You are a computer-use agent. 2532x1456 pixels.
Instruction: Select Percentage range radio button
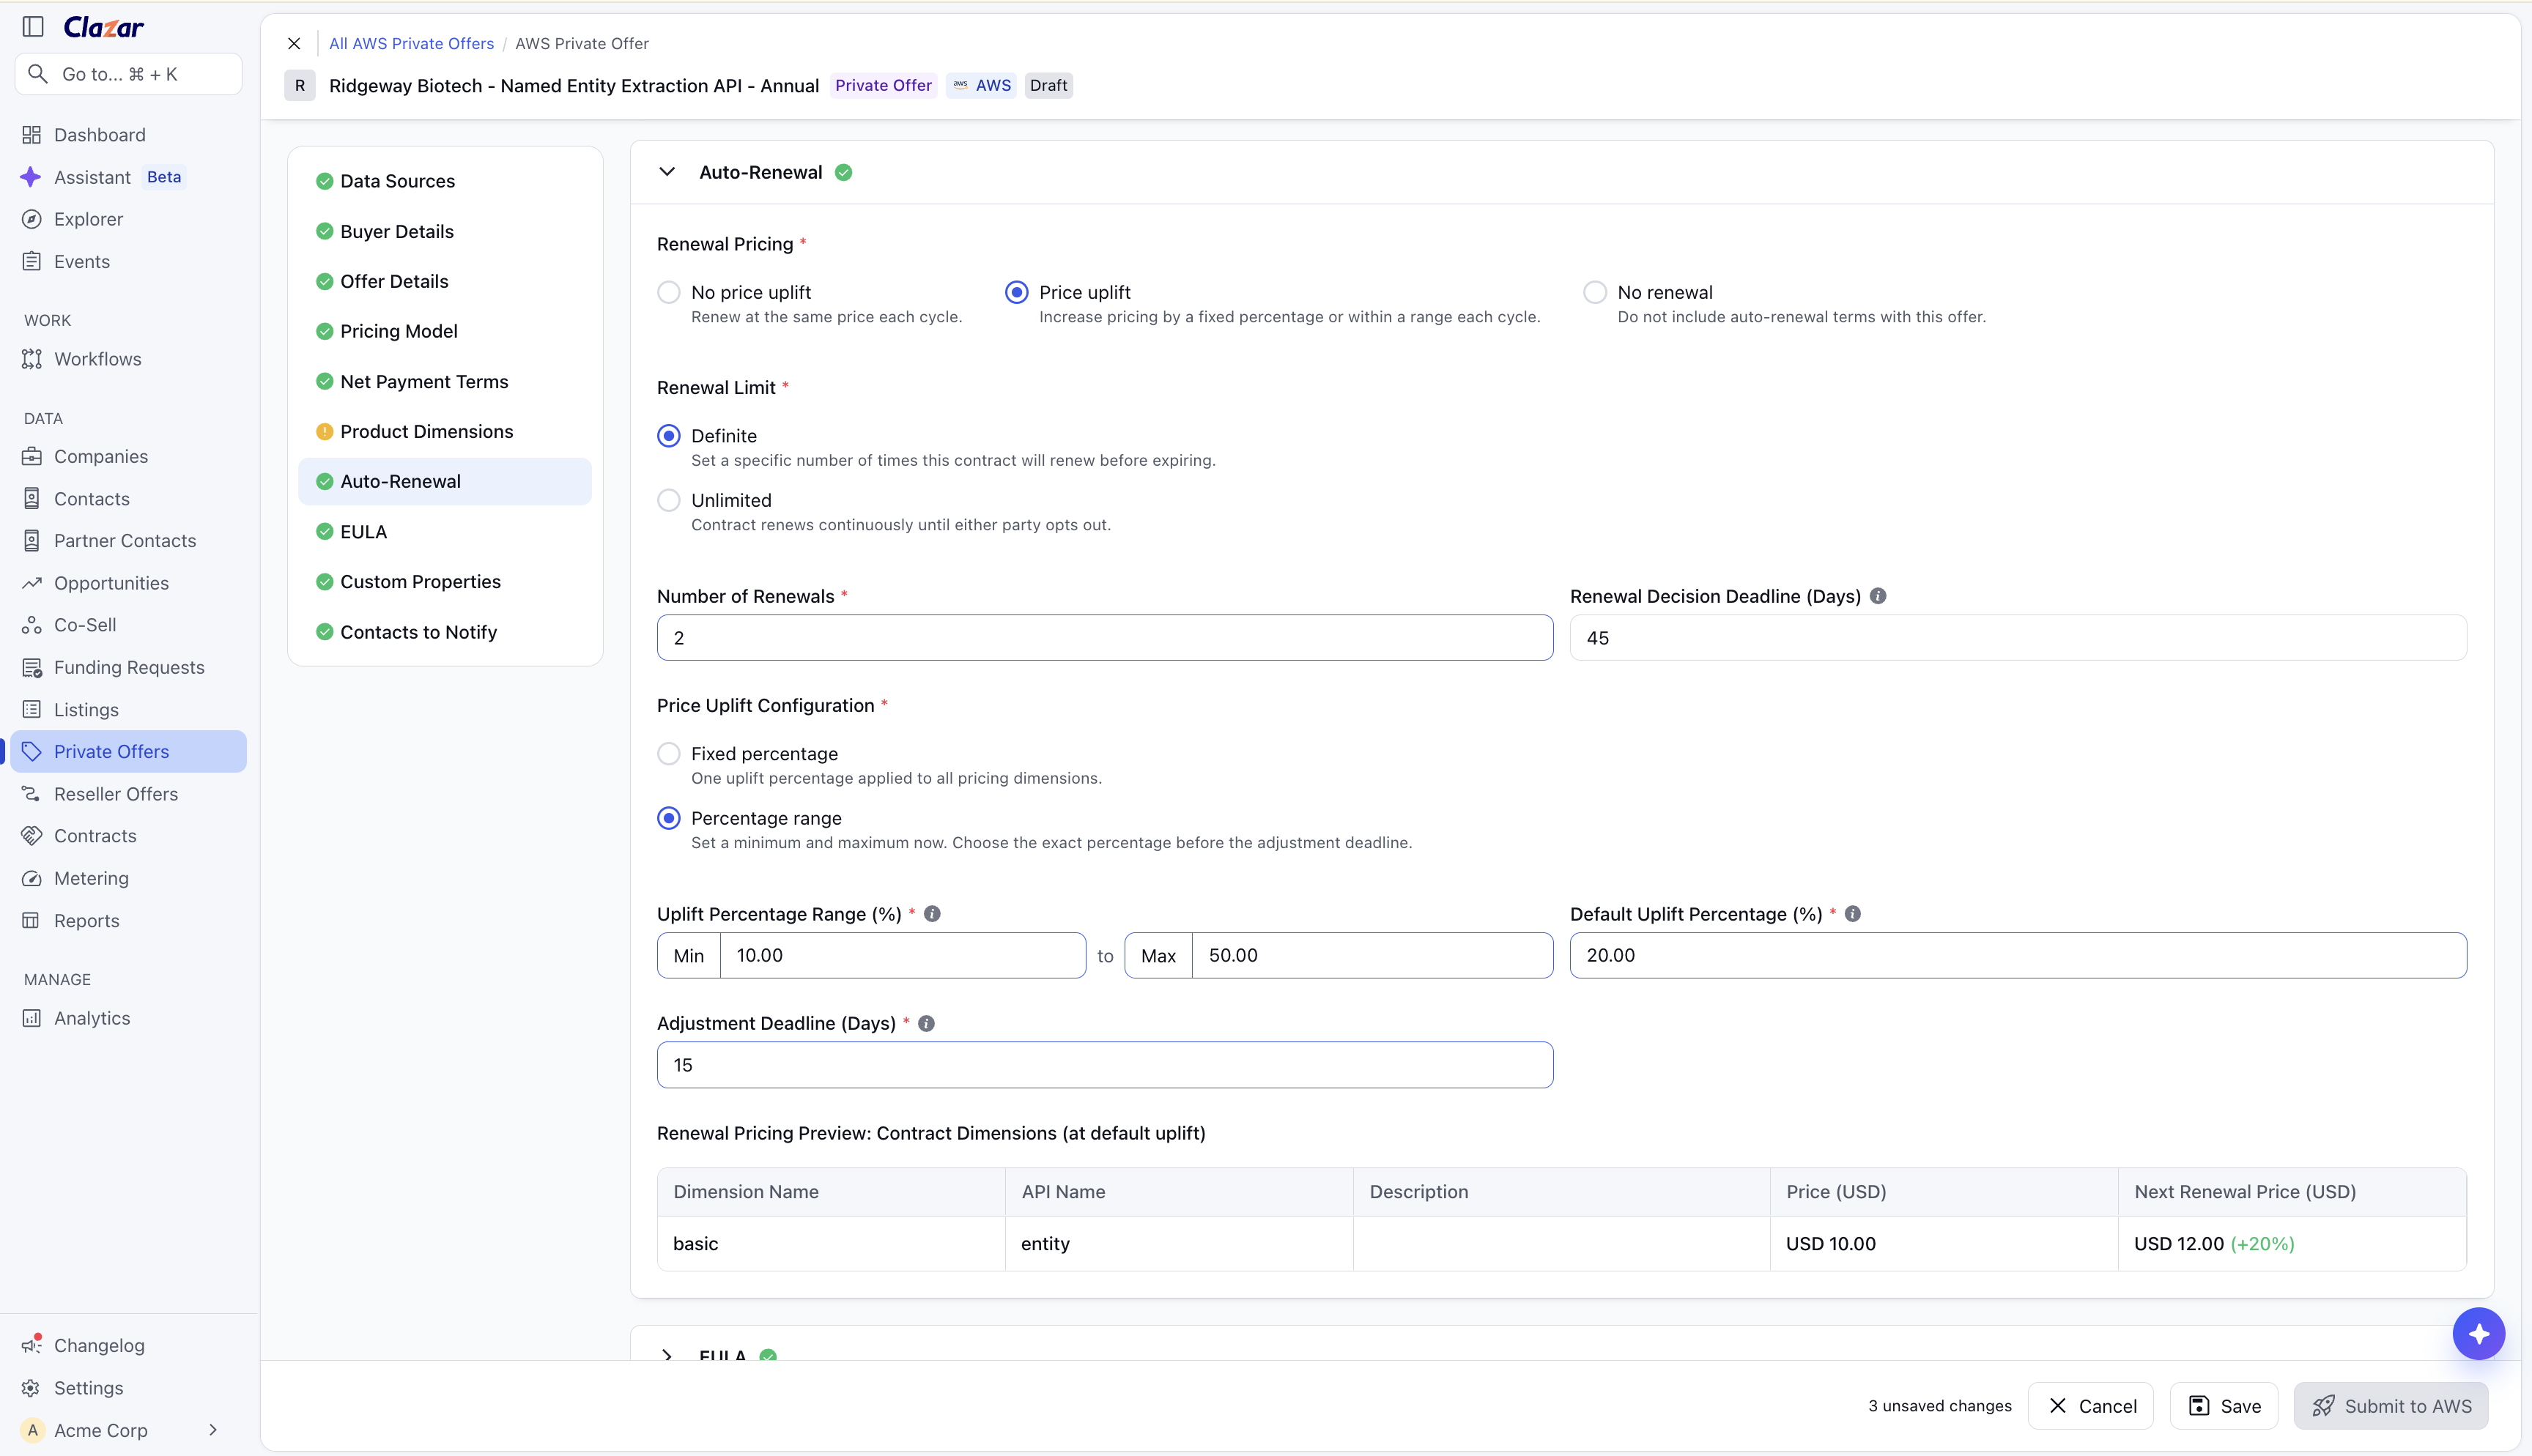(669, 818)
